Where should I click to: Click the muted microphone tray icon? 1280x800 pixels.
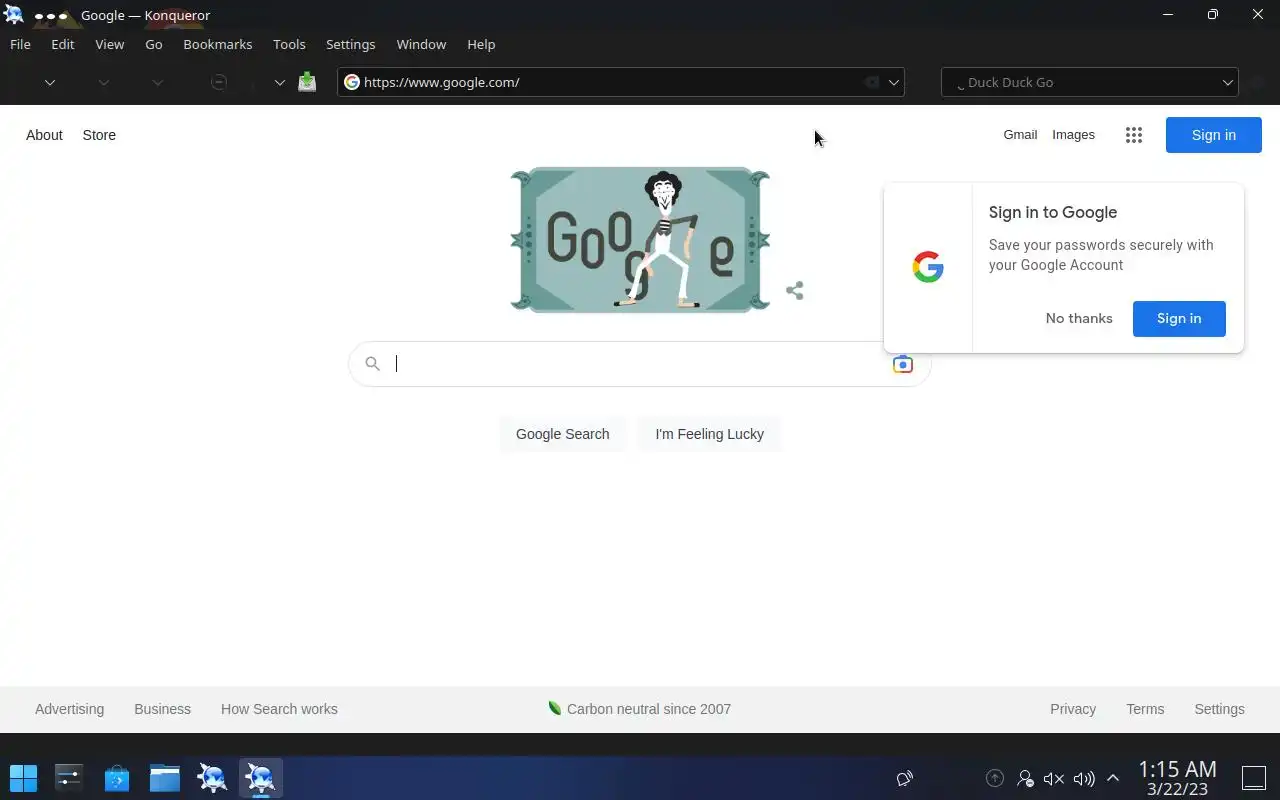click(x=1054, y=778)
